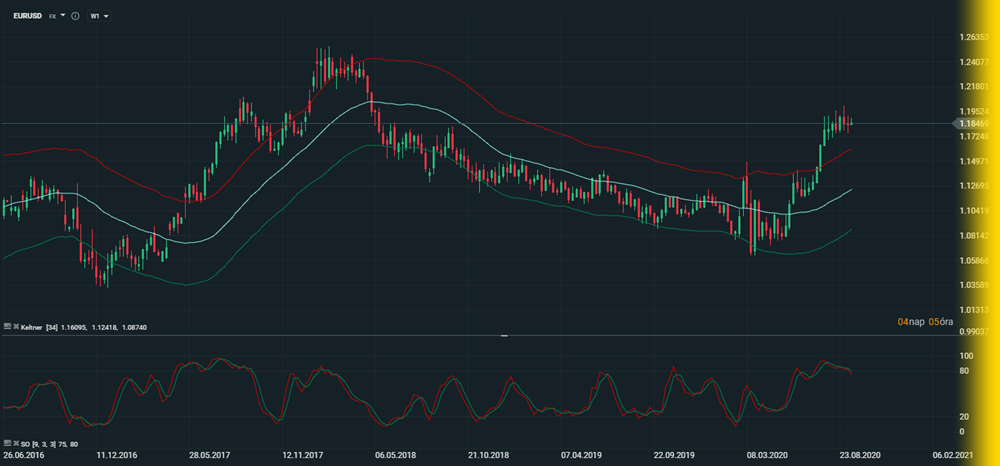Click the 20 level on stochastic scale

tap(966, 416)
